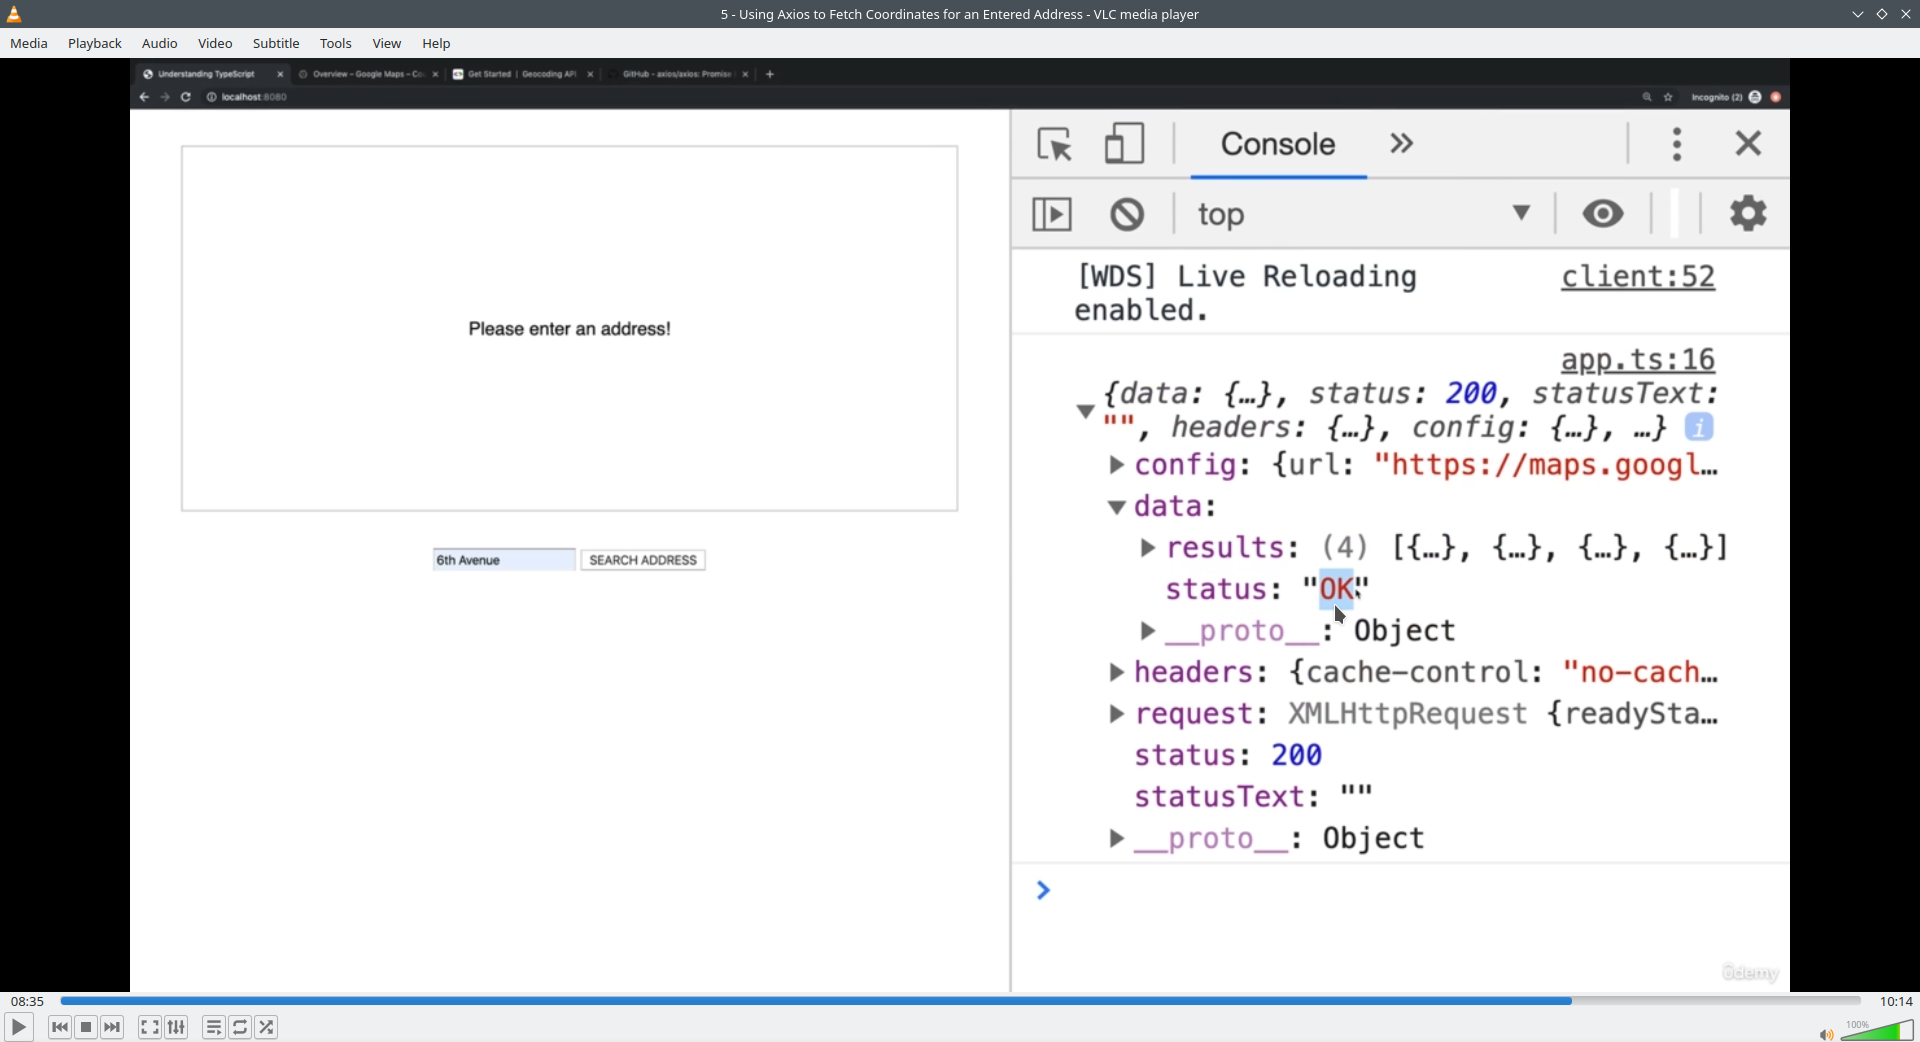Toggle fullscreen video mode

click(149, 1027)
